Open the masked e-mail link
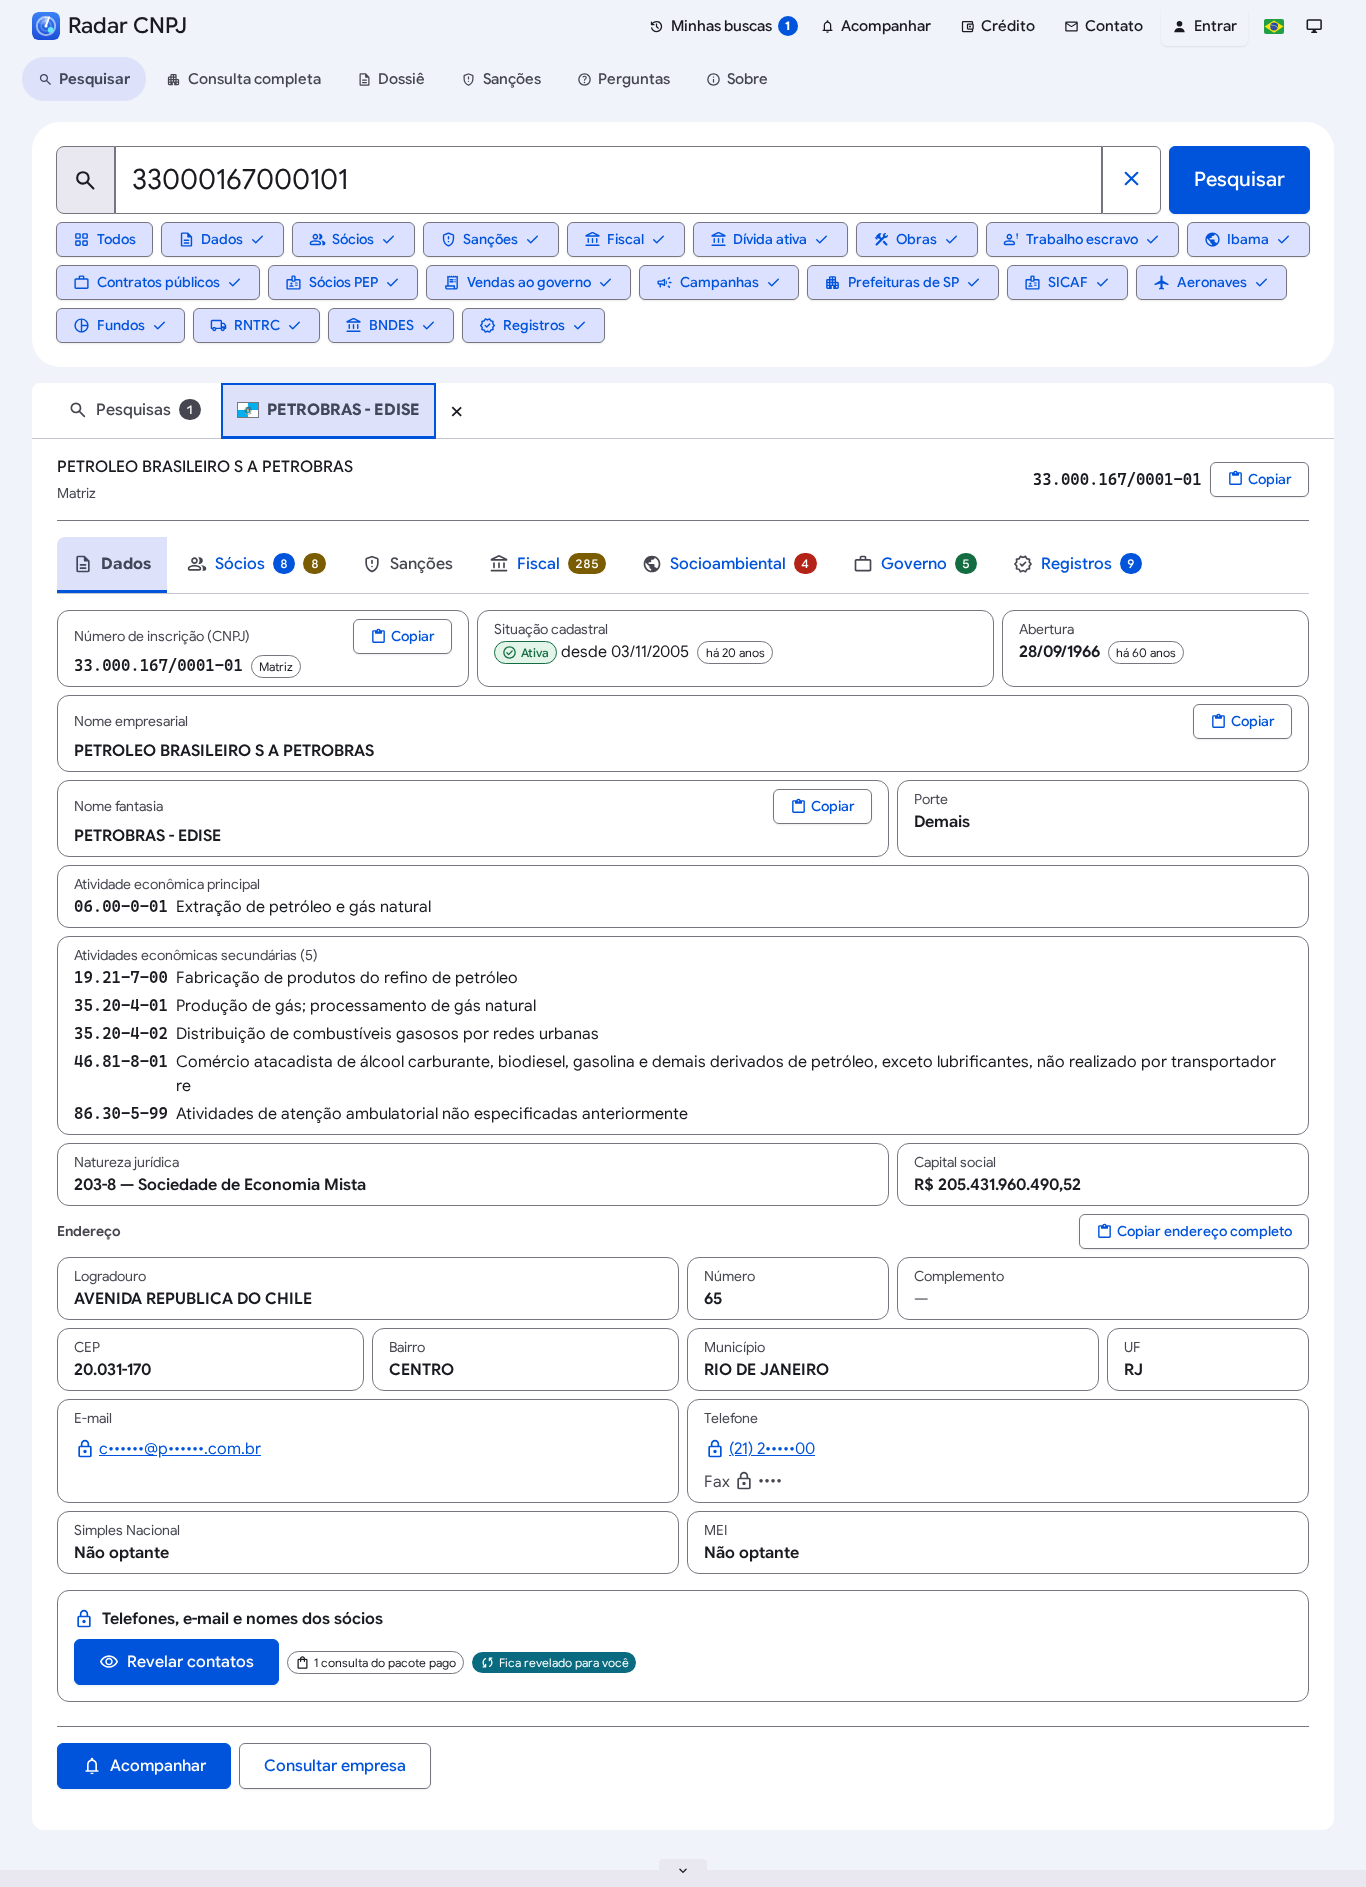Screen dimensions: 1366x1887 180,1449
